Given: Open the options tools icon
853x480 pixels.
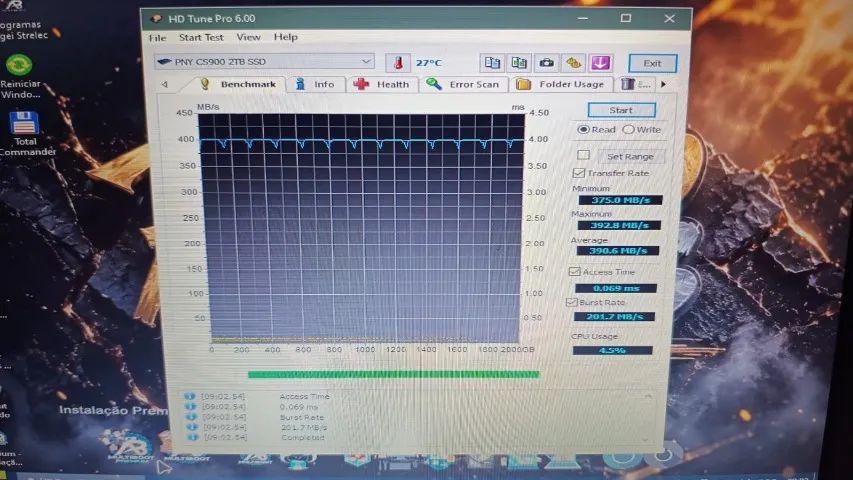Looking at the screenshot, I should coord(573,63).
